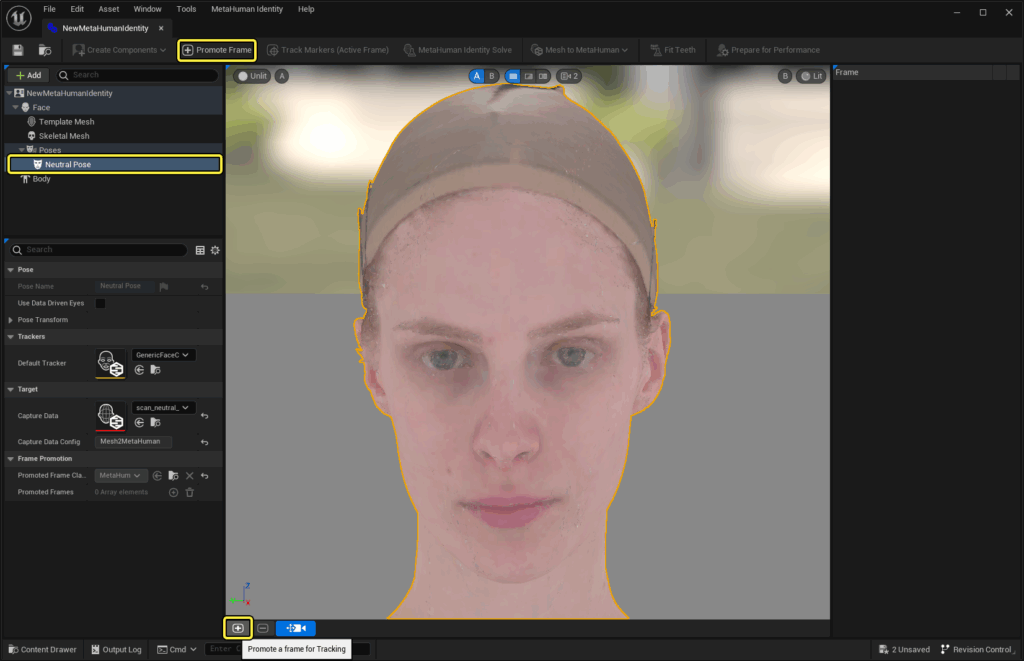The image size is (1024, 661).
Task: Toggle the Unlit view mode
Action: 252,75
